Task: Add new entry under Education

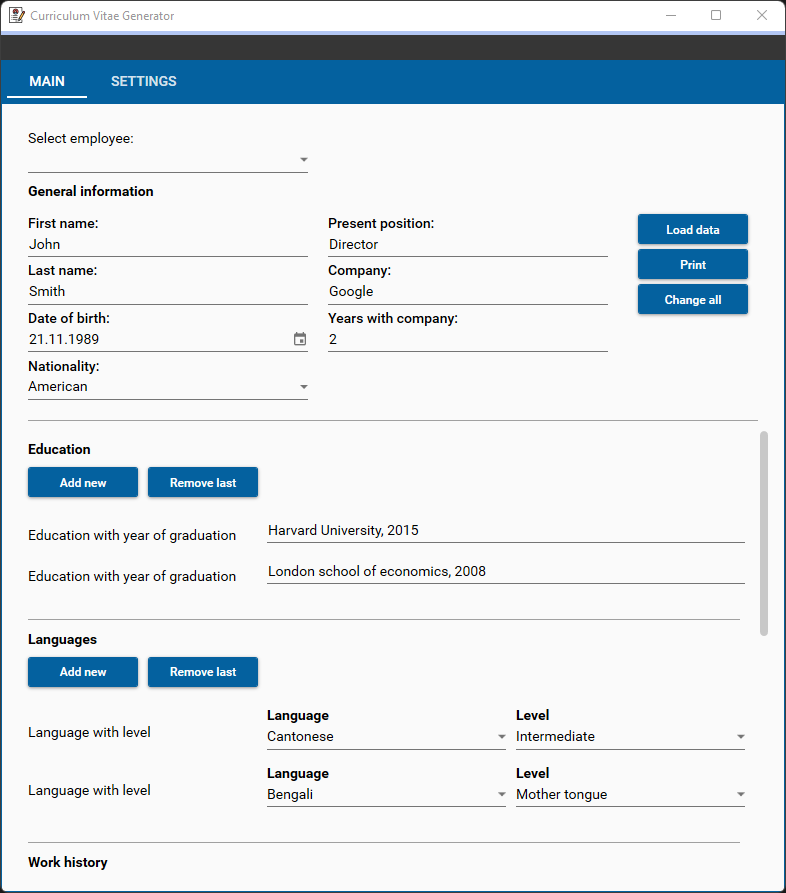Action: pos(83,482)
